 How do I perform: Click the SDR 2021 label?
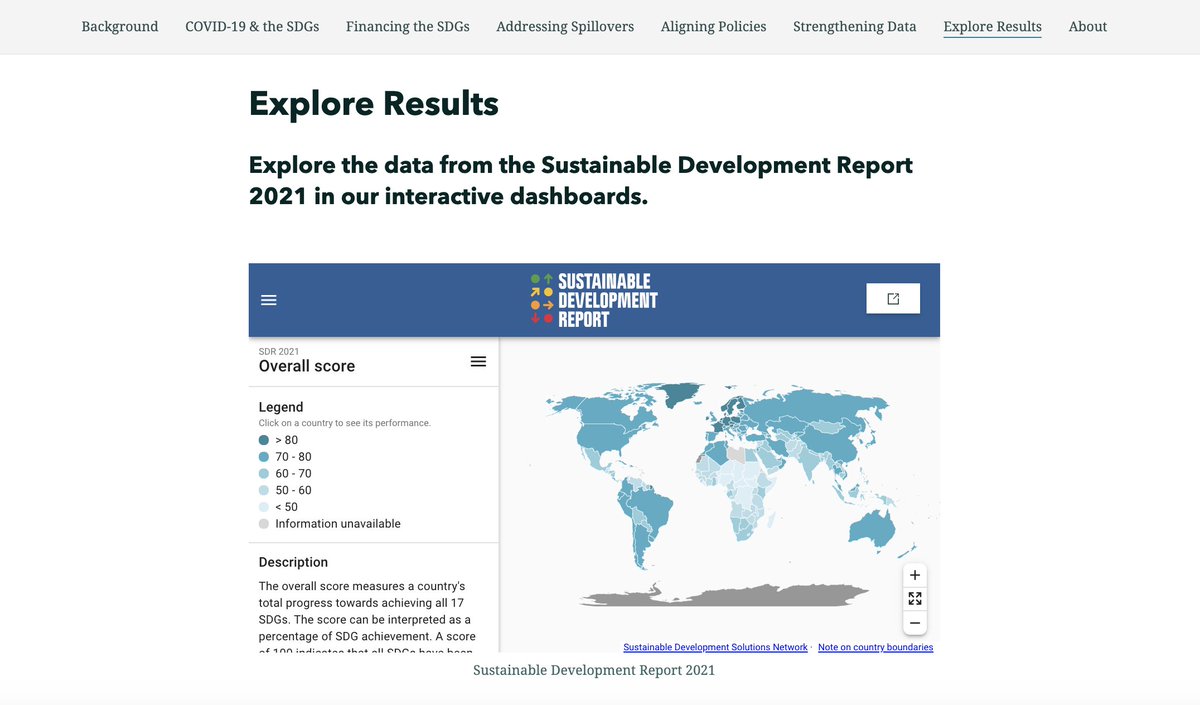279,351
